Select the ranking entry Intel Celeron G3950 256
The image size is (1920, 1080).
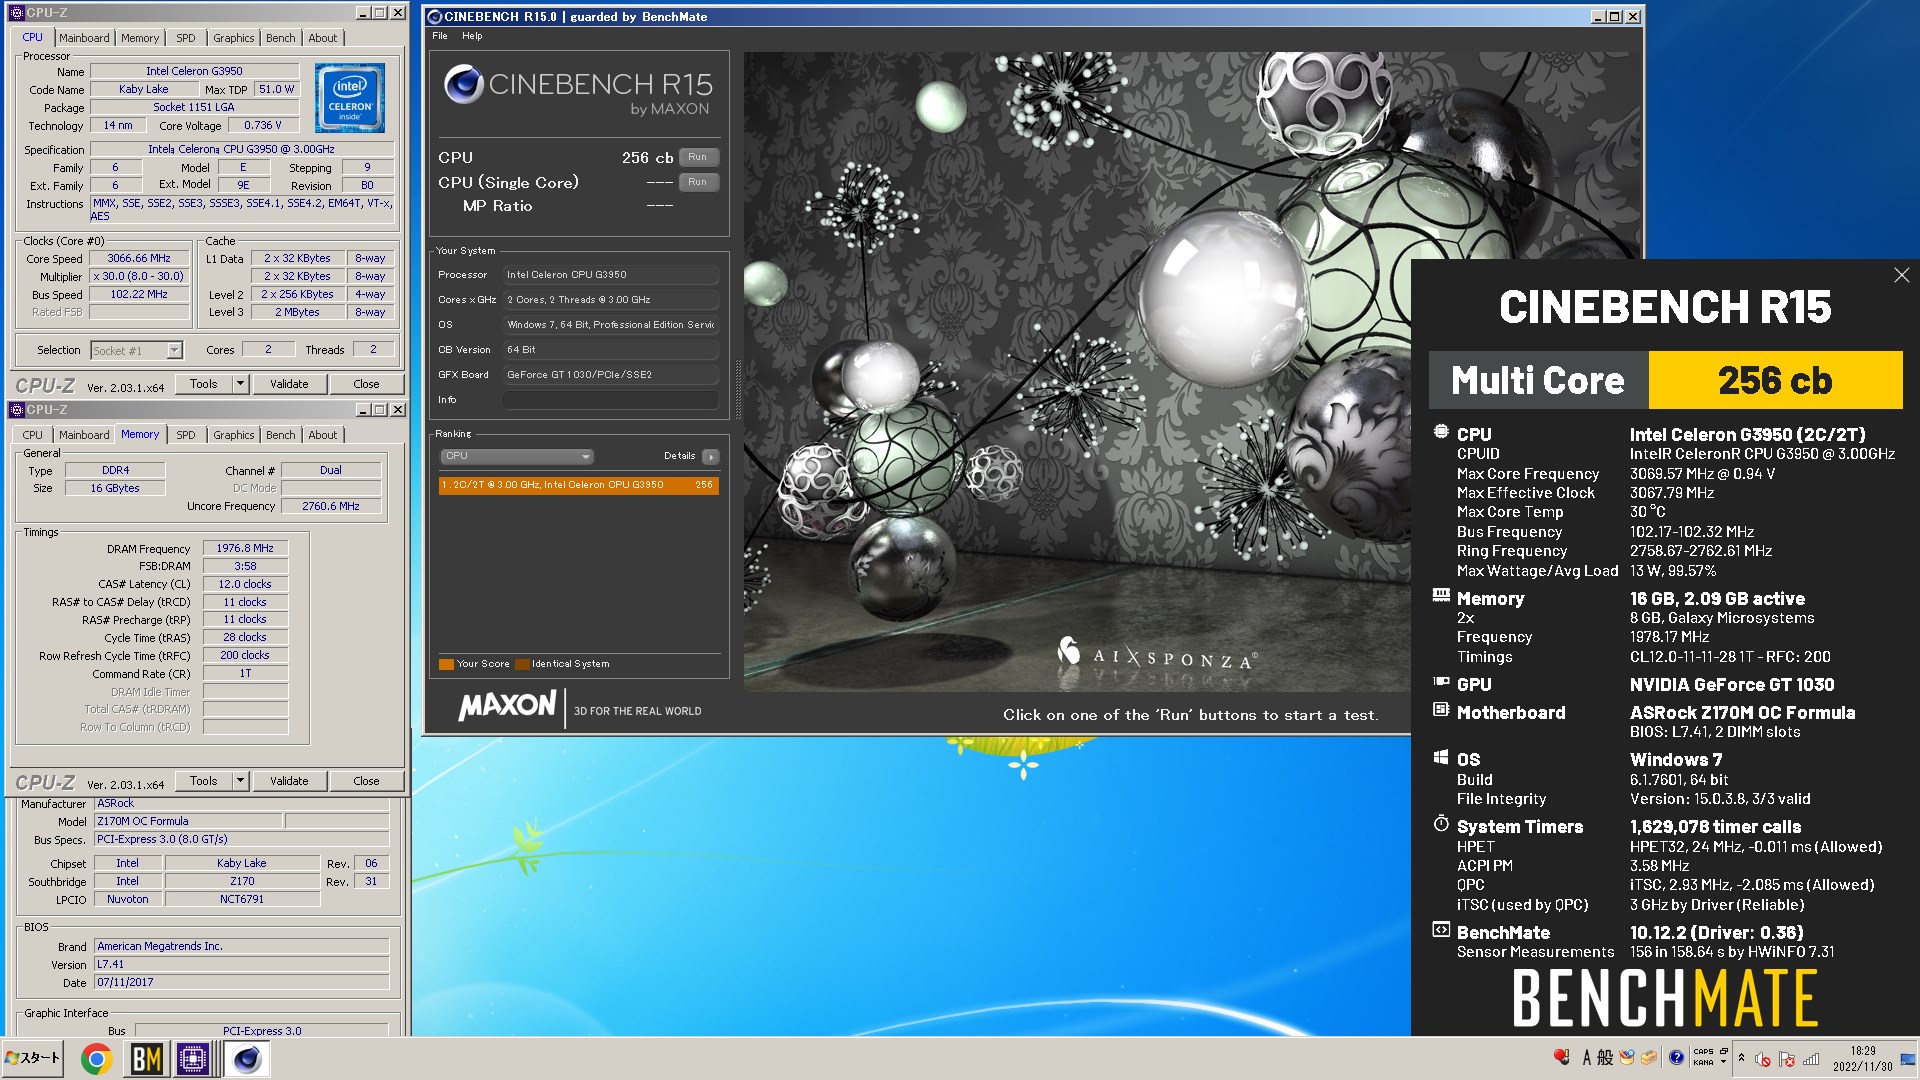tap(578, 485)
